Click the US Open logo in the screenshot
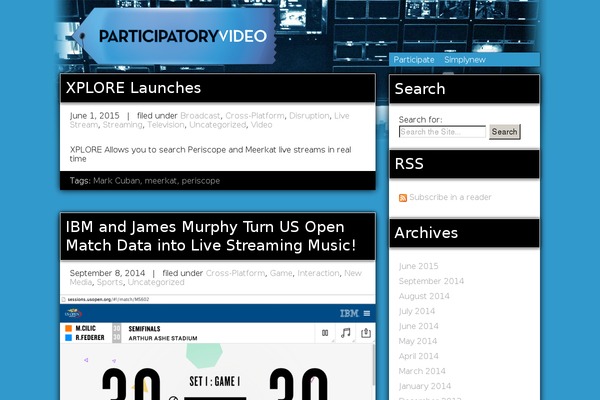Image resolution: width=600 pixels, height=400 pixels. point(73,313)
